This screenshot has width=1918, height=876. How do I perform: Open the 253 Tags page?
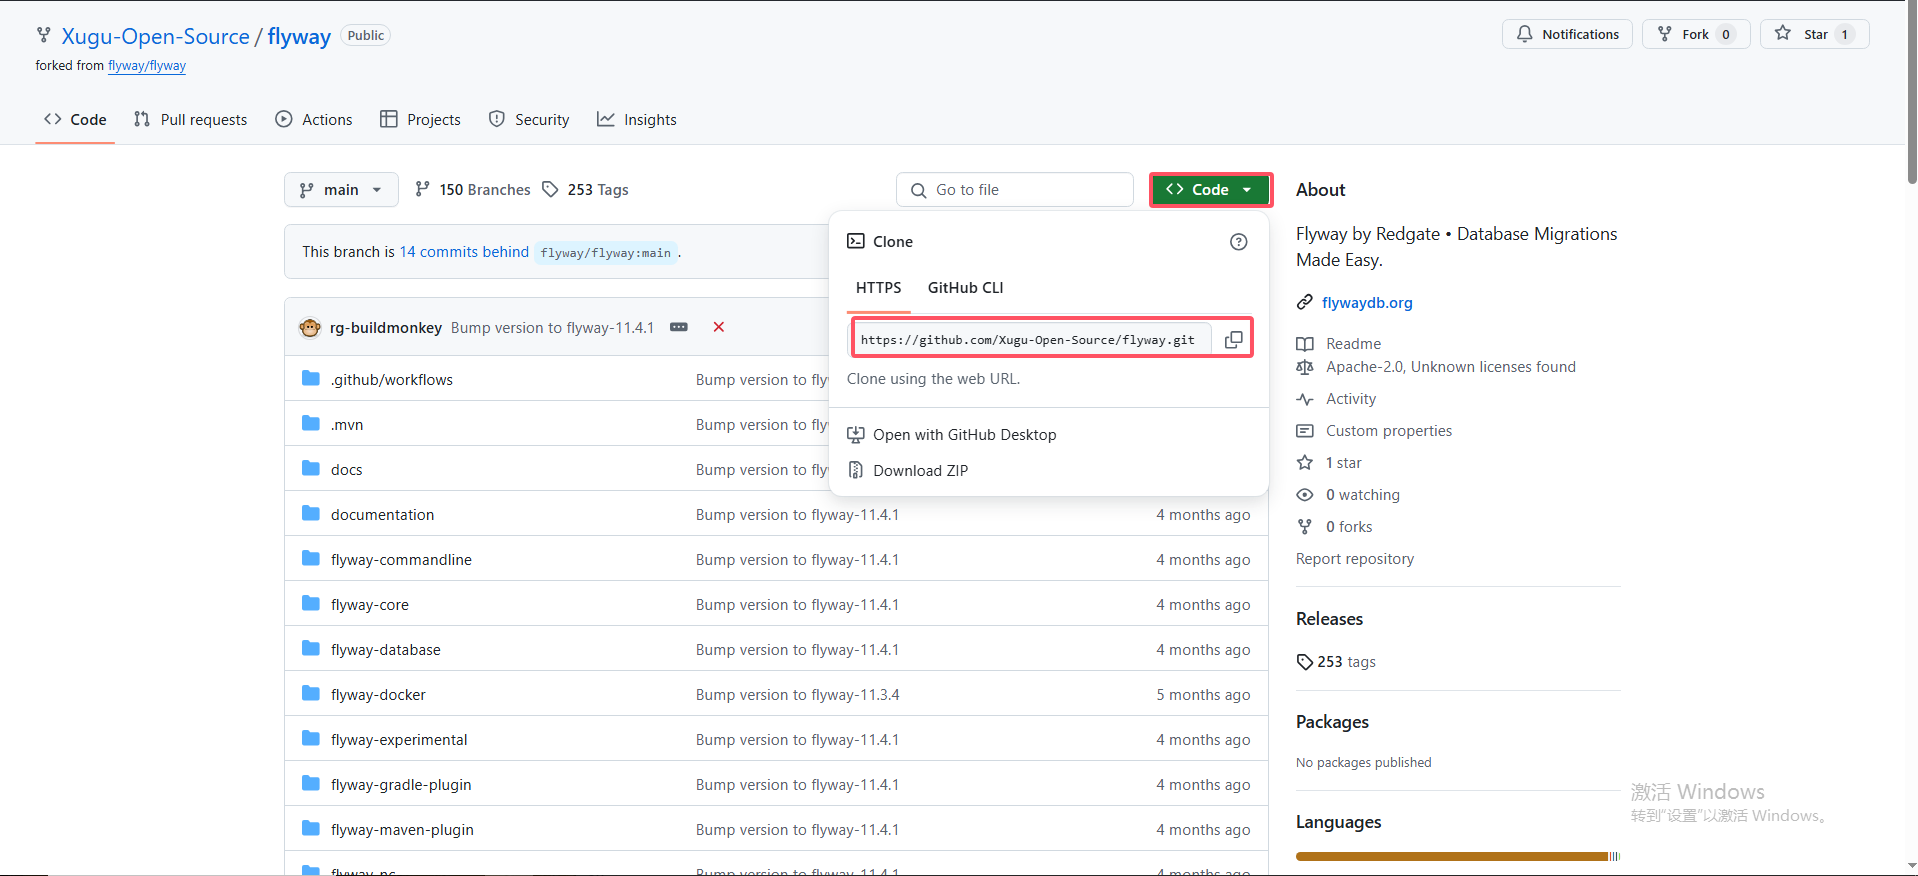(586, 190)
